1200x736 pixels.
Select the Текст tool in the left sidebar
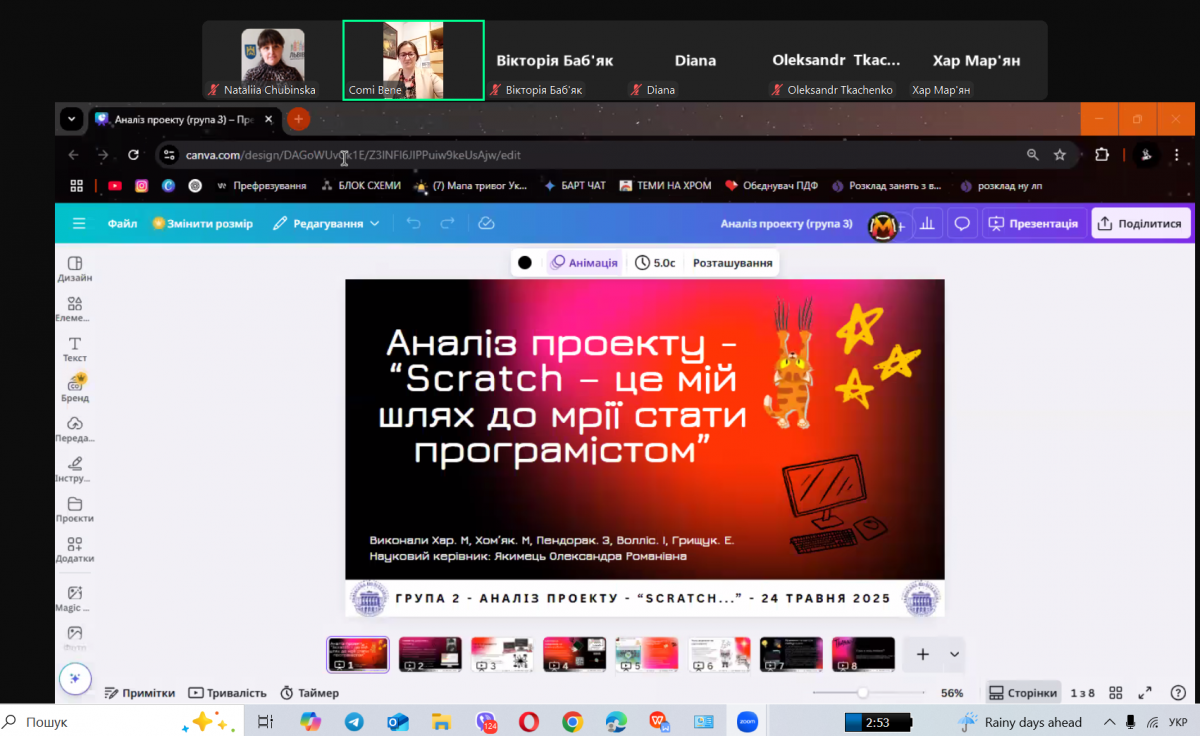(75, 347)
